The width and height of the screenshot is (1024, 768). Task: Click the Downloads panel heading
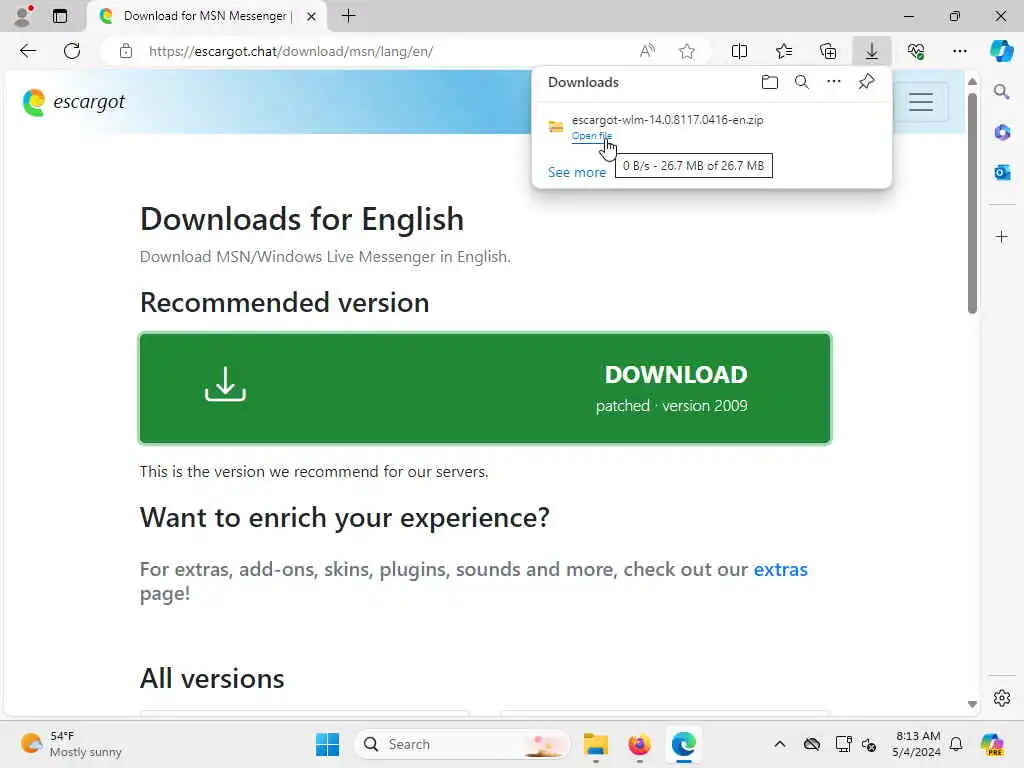(583, 82)
